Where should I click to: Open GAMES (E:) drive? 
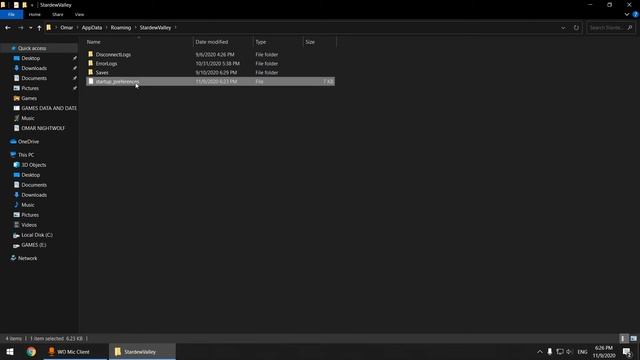[33, 245]
